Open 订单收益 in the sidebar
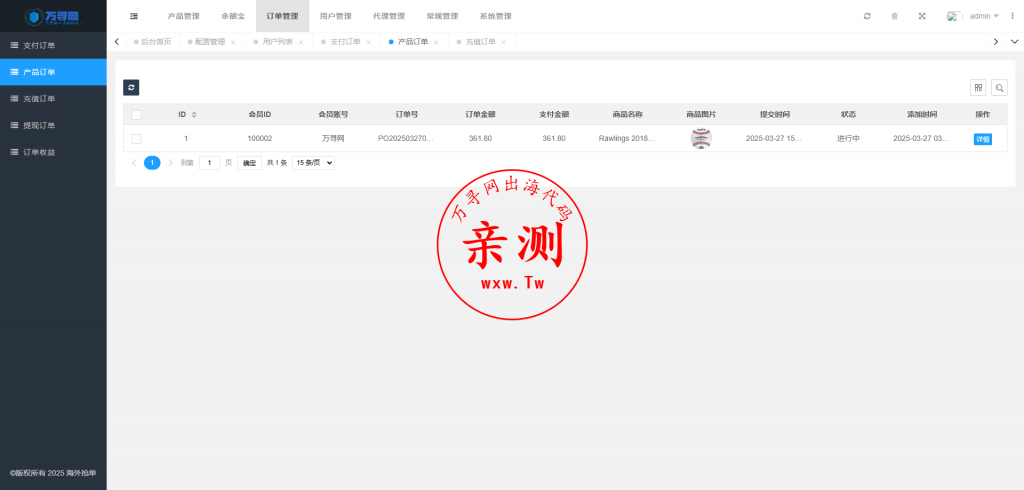The height and width of the screenshot is (490, 1024). point(53,152)
